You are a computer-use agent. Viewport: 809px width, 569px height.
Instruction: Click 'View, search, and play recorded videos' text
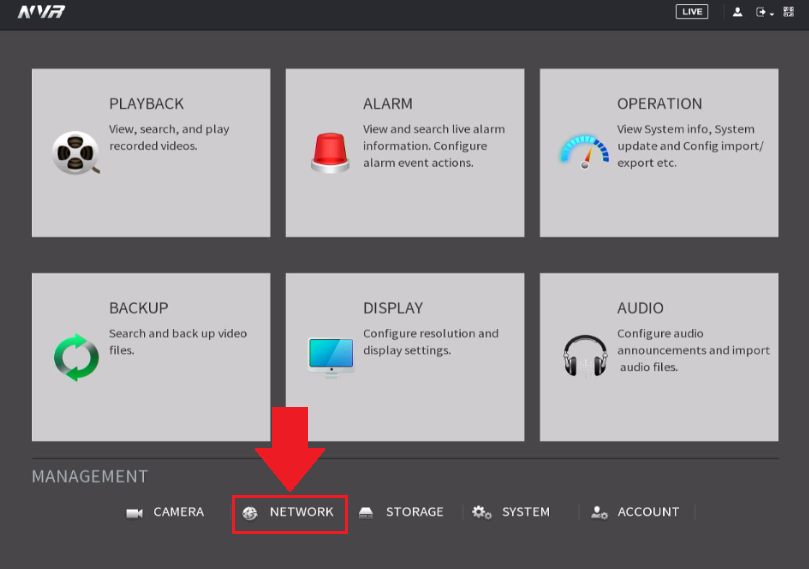tap(169, 137)
